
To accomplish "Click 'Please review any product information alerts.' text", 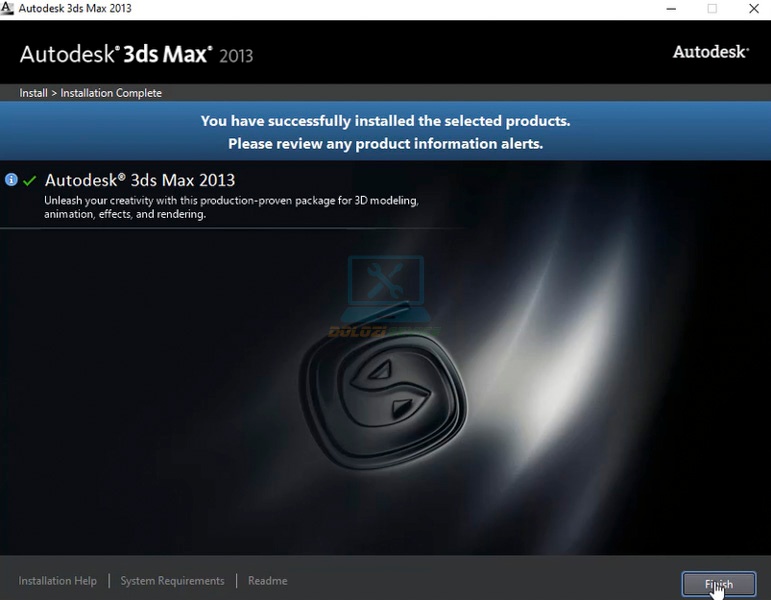I will tap(386, 144).
